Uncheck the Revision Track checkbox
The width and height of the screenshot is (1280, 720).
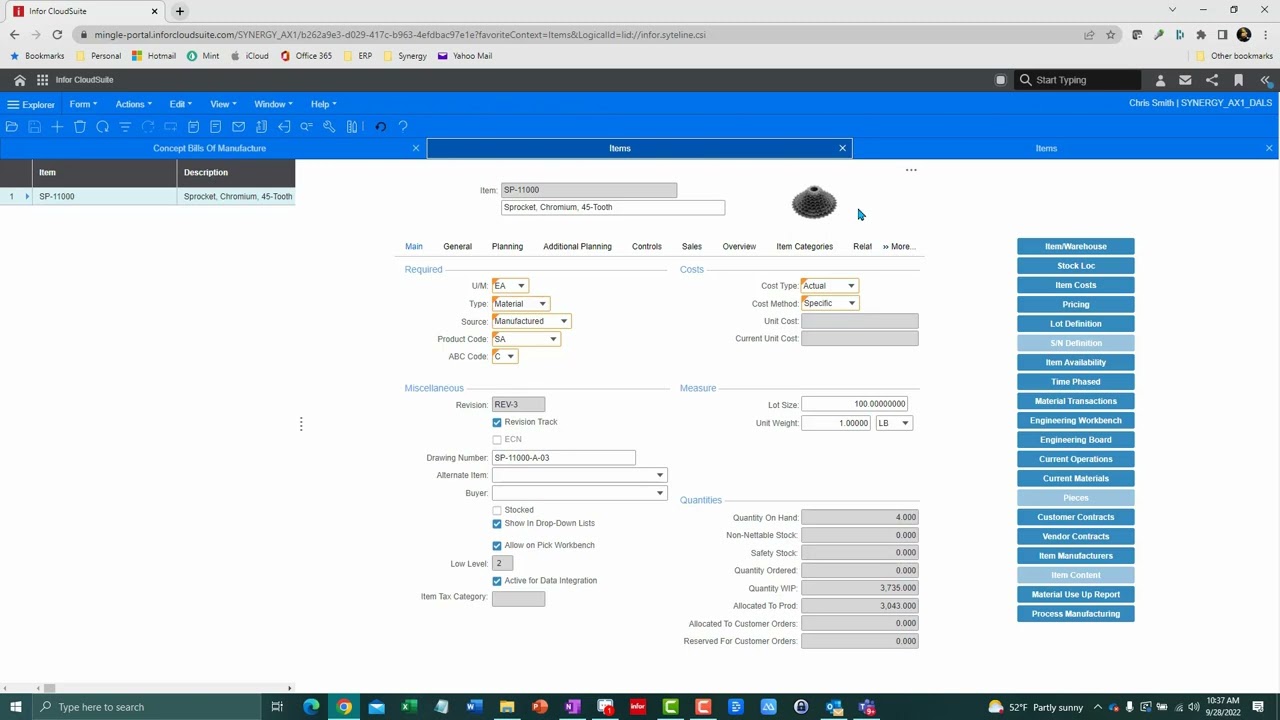(497, 422)
